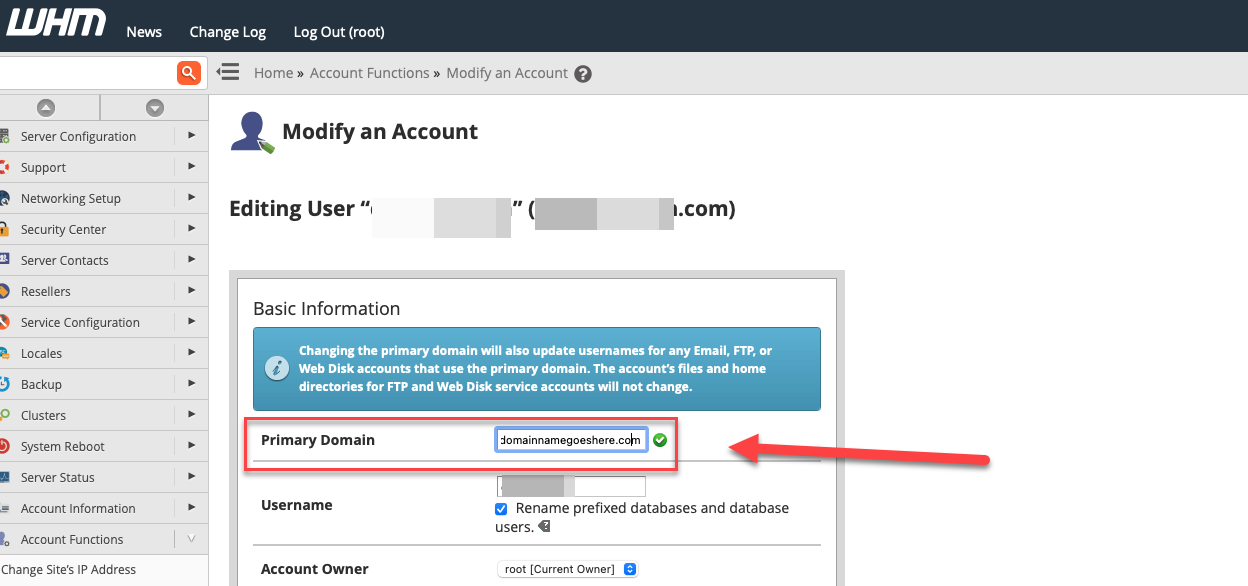The width and height of the screenshot is (1248, 586).
Task: Open the Change Log menu item
Action: click(228, 32)
